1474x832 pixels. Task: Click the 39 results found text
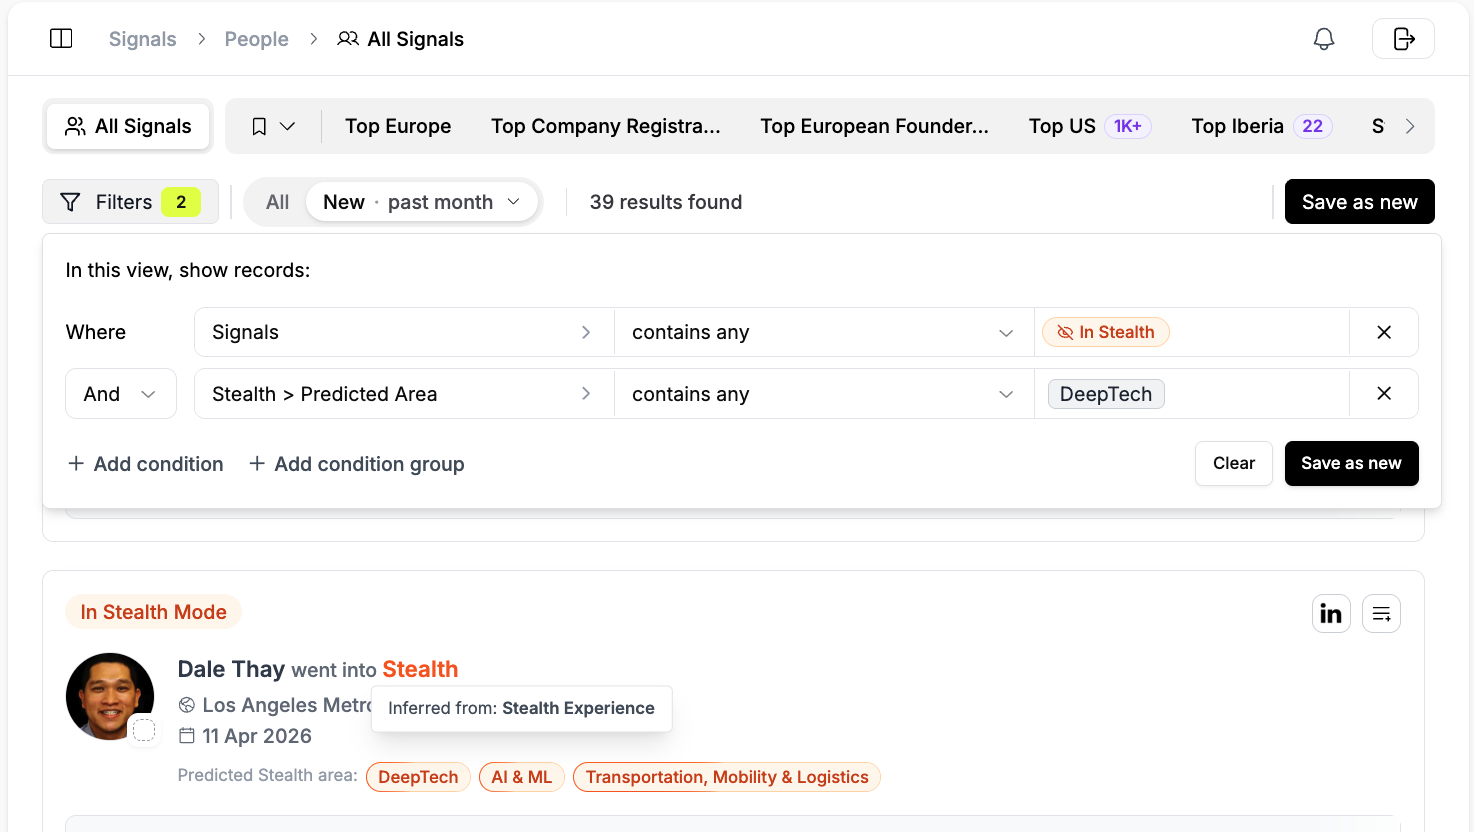[x=666, y=202]
